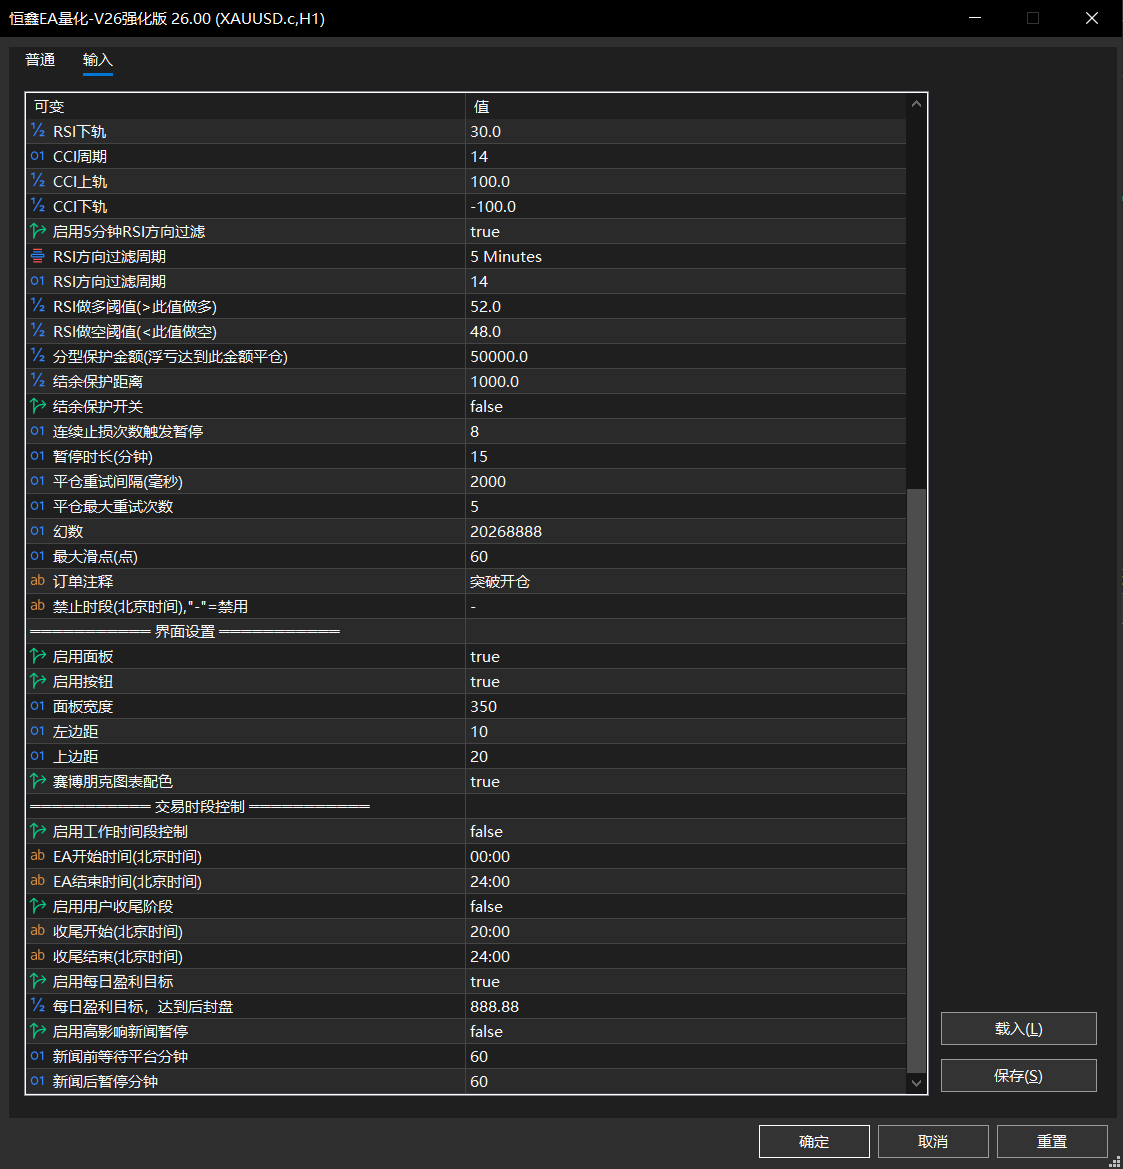Click the 载入(L) button
This screenshot has height=1169, width=1123.
(x=1019, y=1029)
